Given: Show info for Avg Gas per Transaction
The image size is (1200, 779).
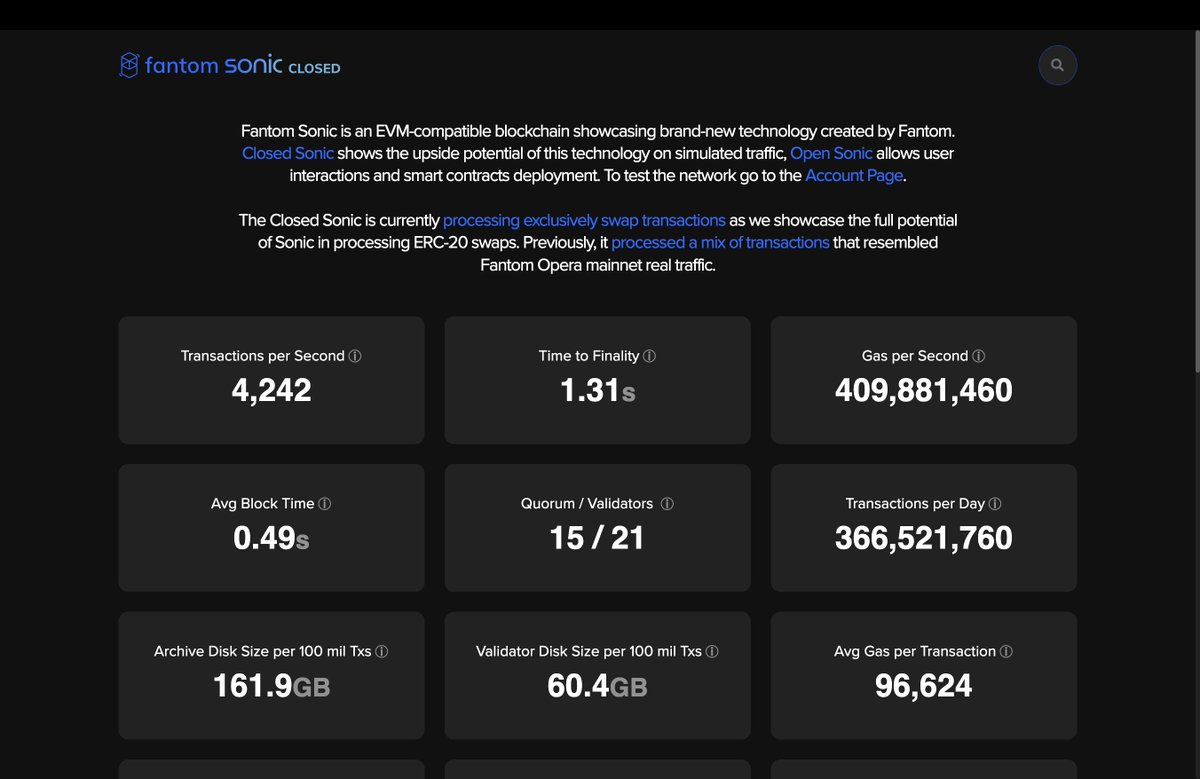Looking at the screenshot, I should pos(1006,652).
